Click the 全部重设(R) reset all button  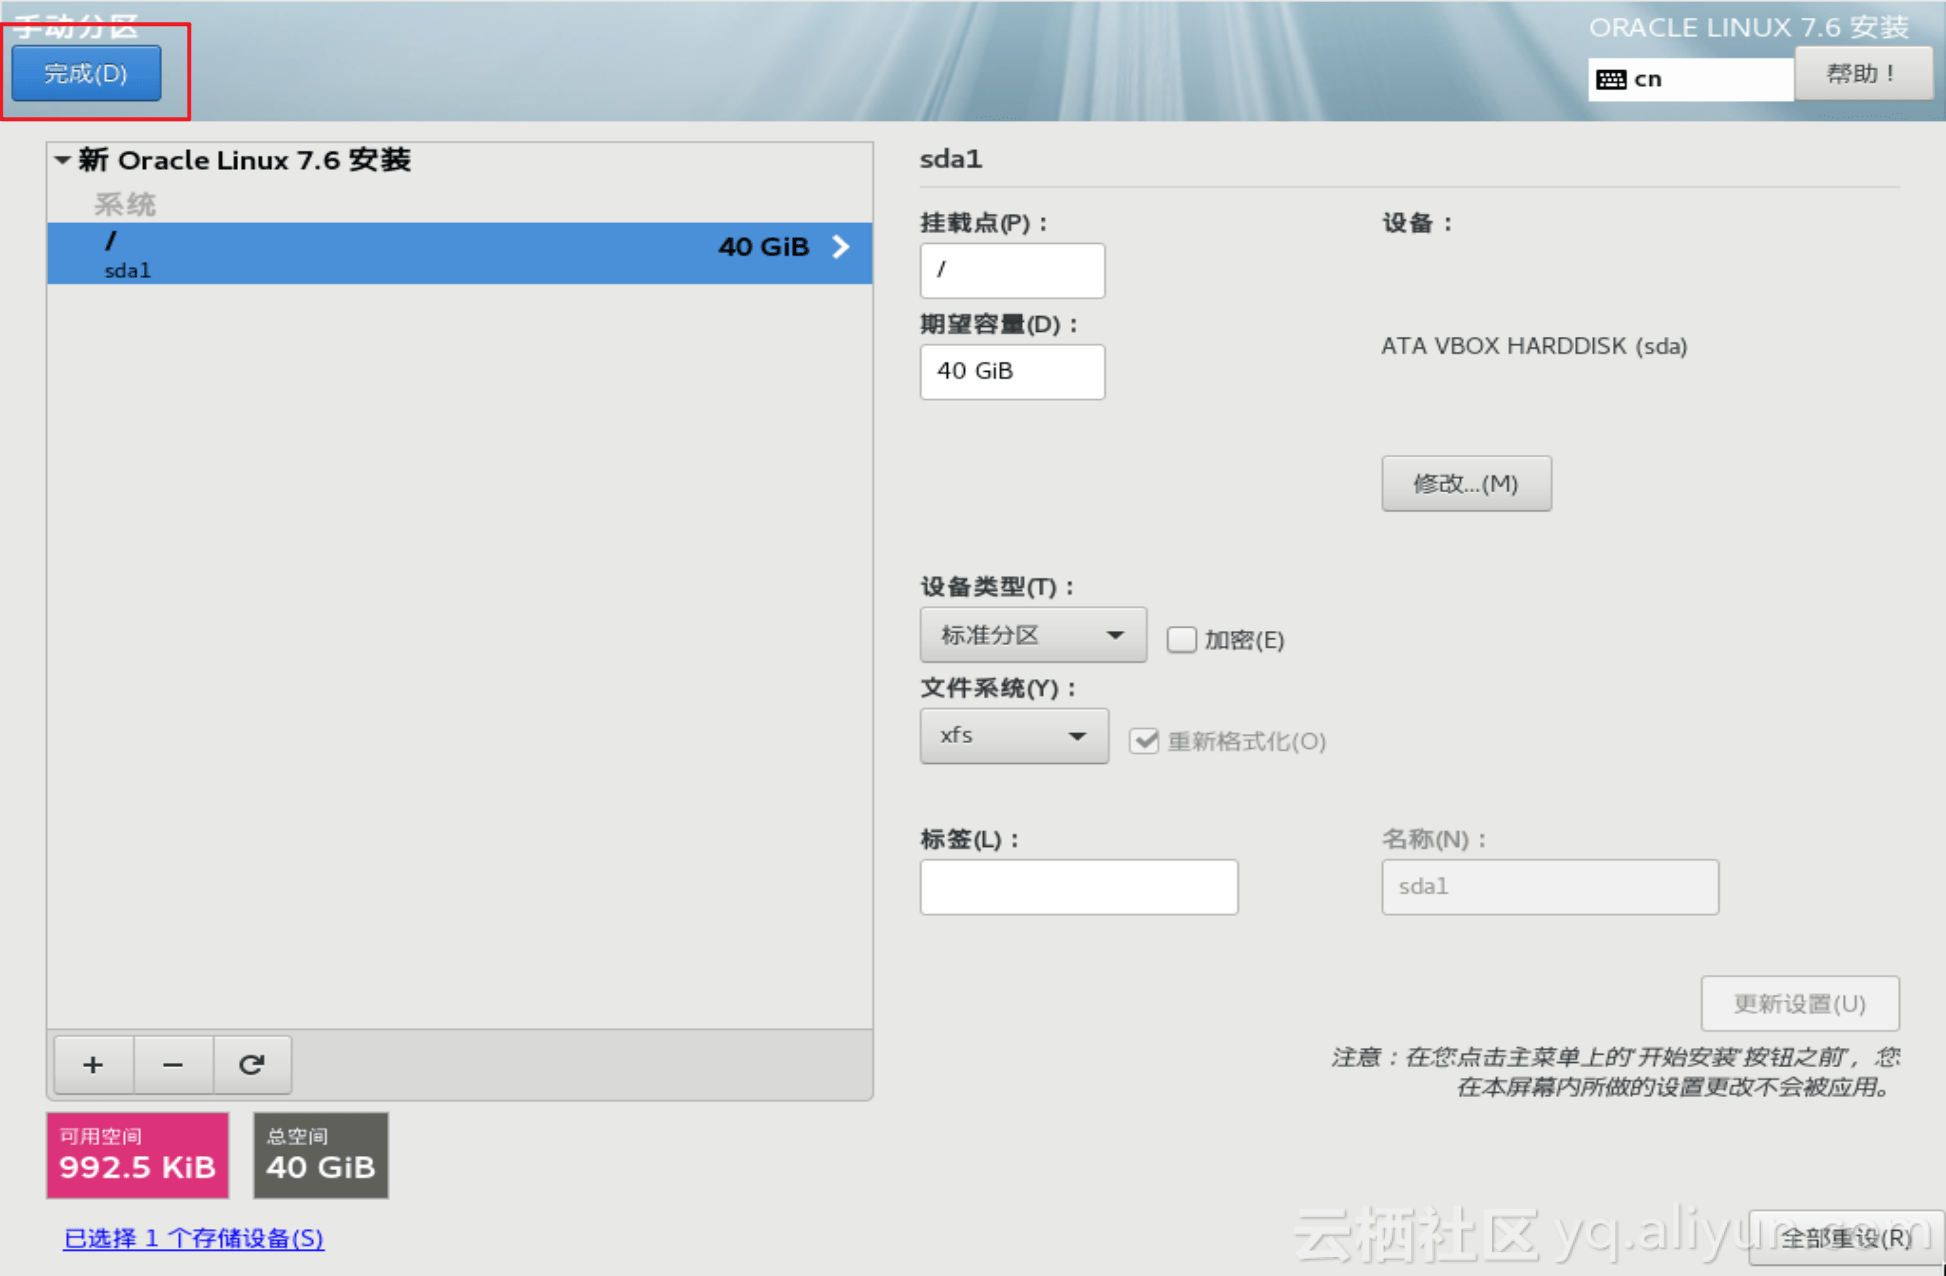(x=1845, y=1238)
